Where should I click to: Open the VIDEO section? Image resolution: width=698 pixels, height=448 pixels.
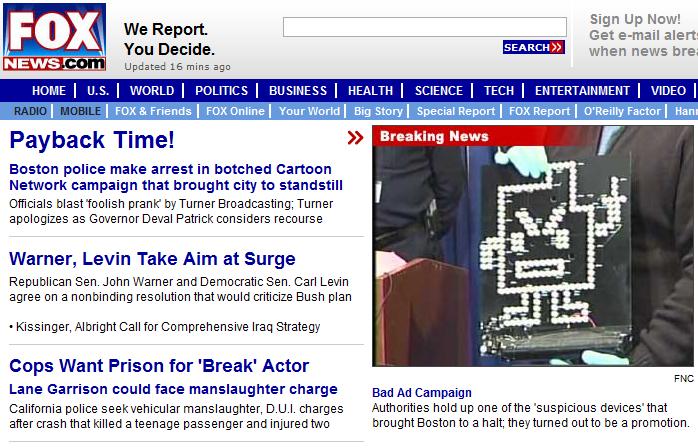(668, 91)
